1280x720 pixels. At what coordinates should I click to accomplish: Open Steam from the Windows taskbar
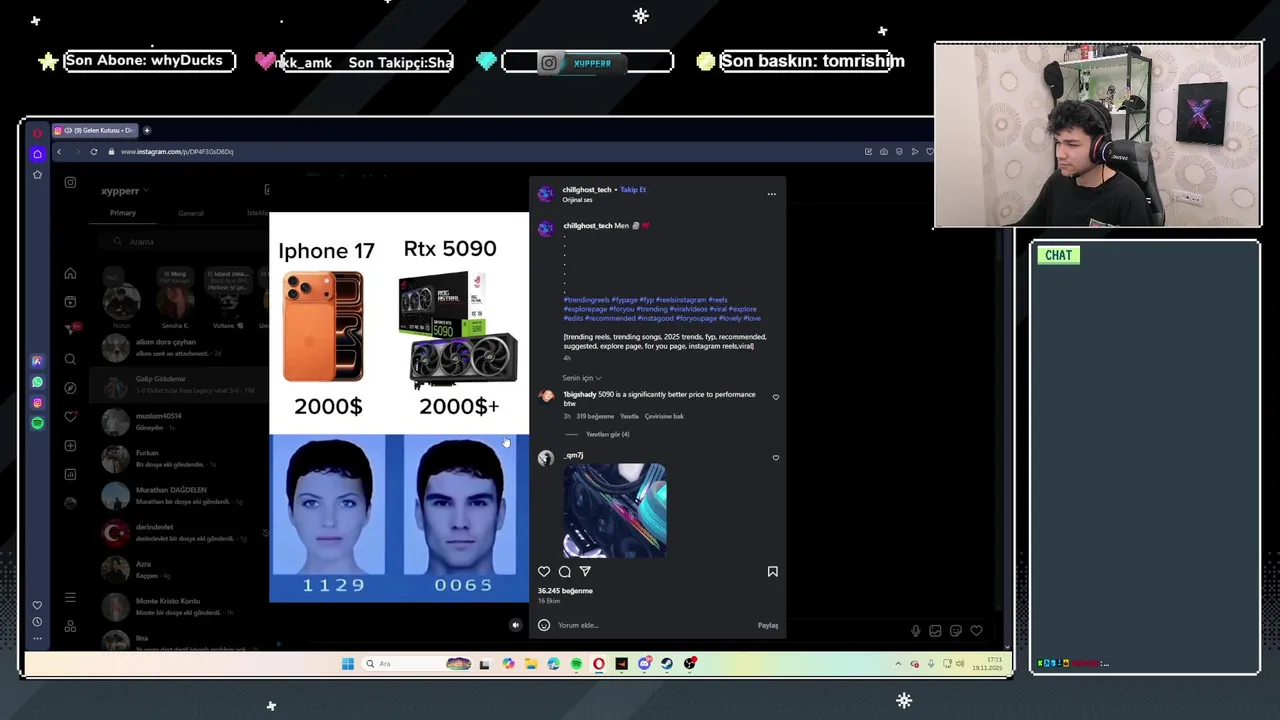point(667,664)
